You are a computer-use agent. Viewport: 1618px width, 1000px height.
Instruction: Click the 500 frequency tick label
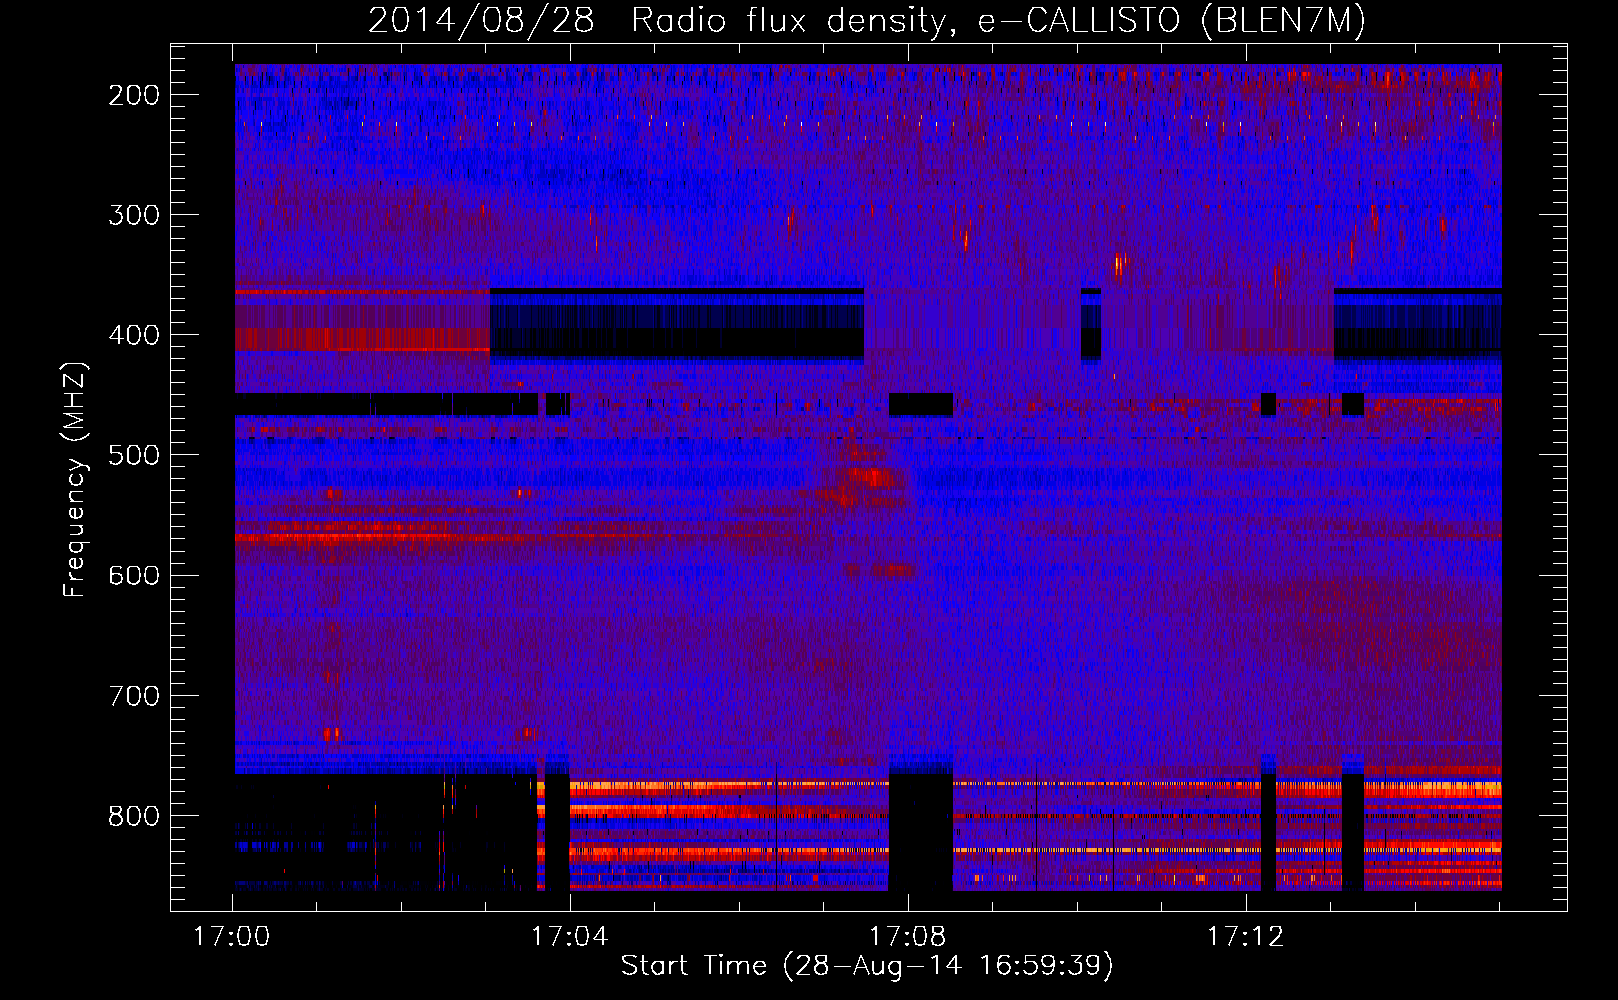click(x=134, y=455)
